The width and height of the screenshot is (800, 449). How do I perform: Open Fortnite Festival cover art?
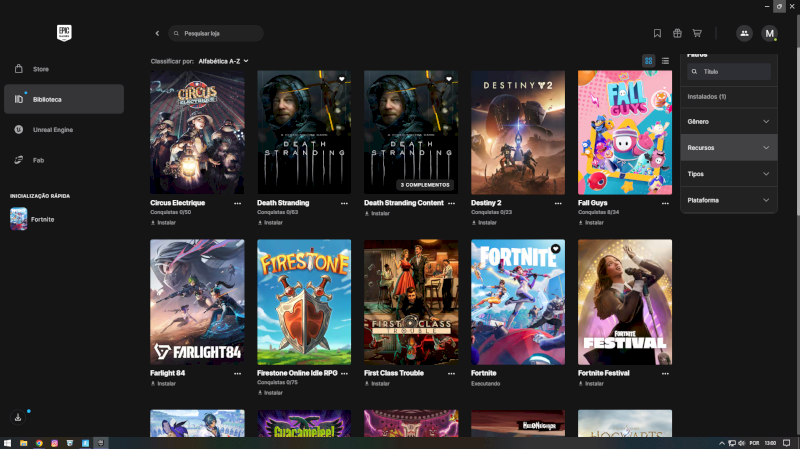(625, 302)
